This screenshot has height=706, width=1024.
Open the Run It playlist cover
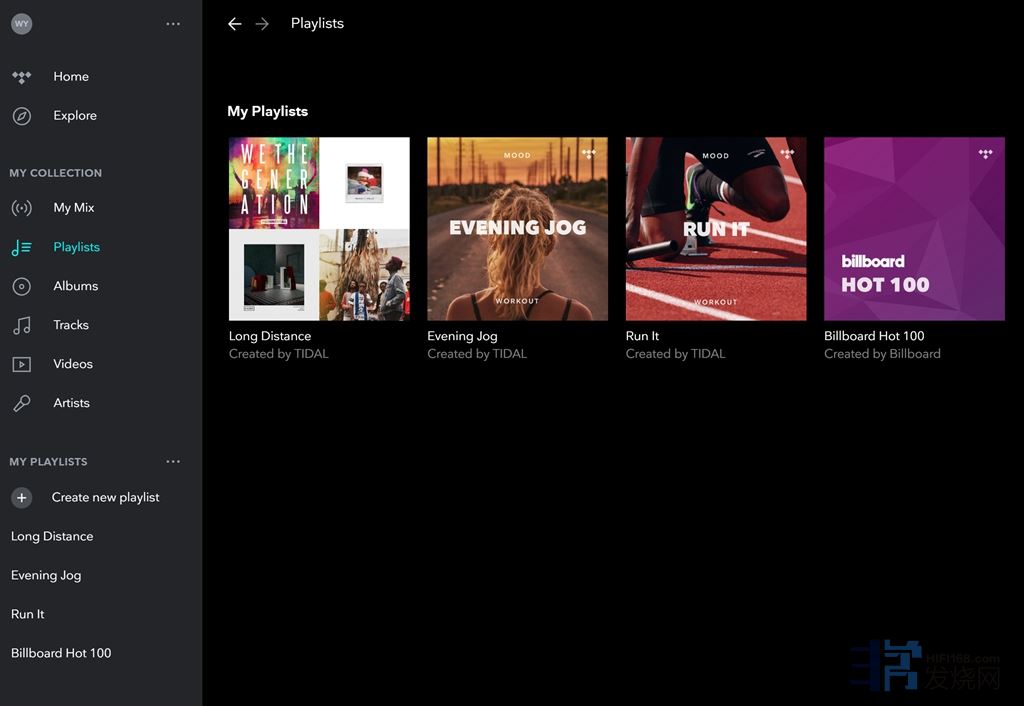point(715,229)
